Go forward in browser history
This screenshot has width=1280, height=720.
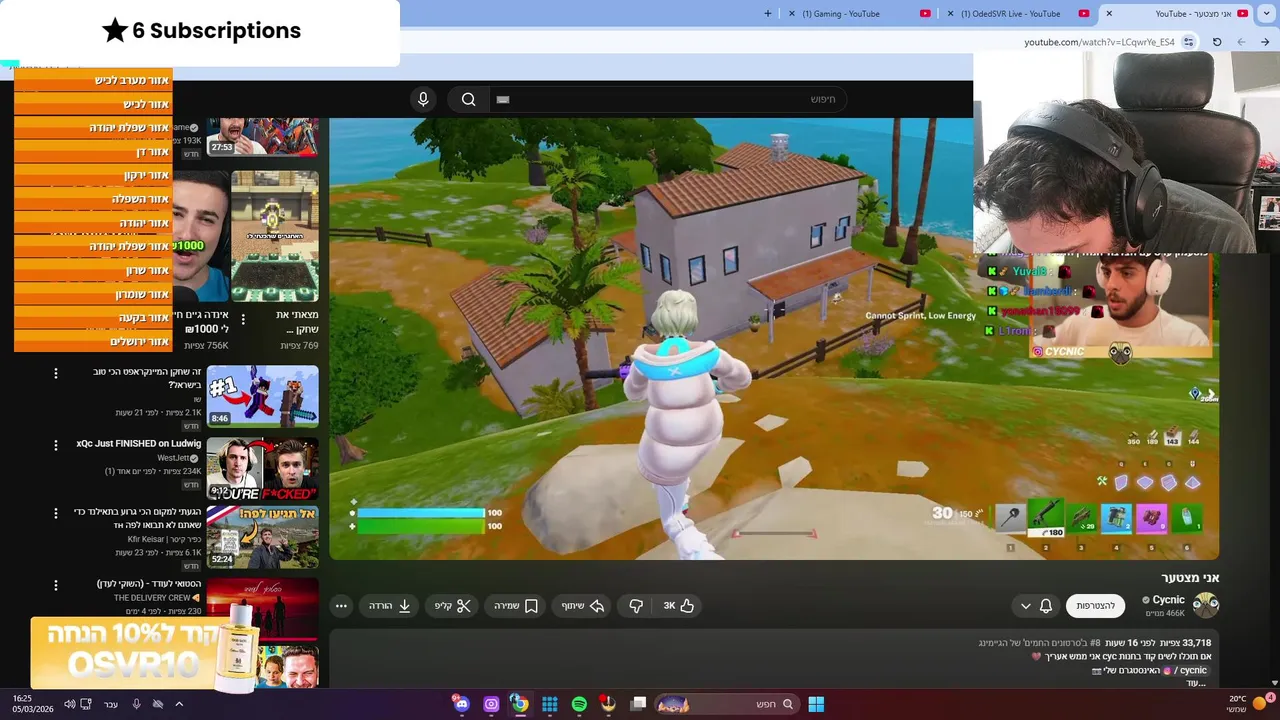(1241, 42)
